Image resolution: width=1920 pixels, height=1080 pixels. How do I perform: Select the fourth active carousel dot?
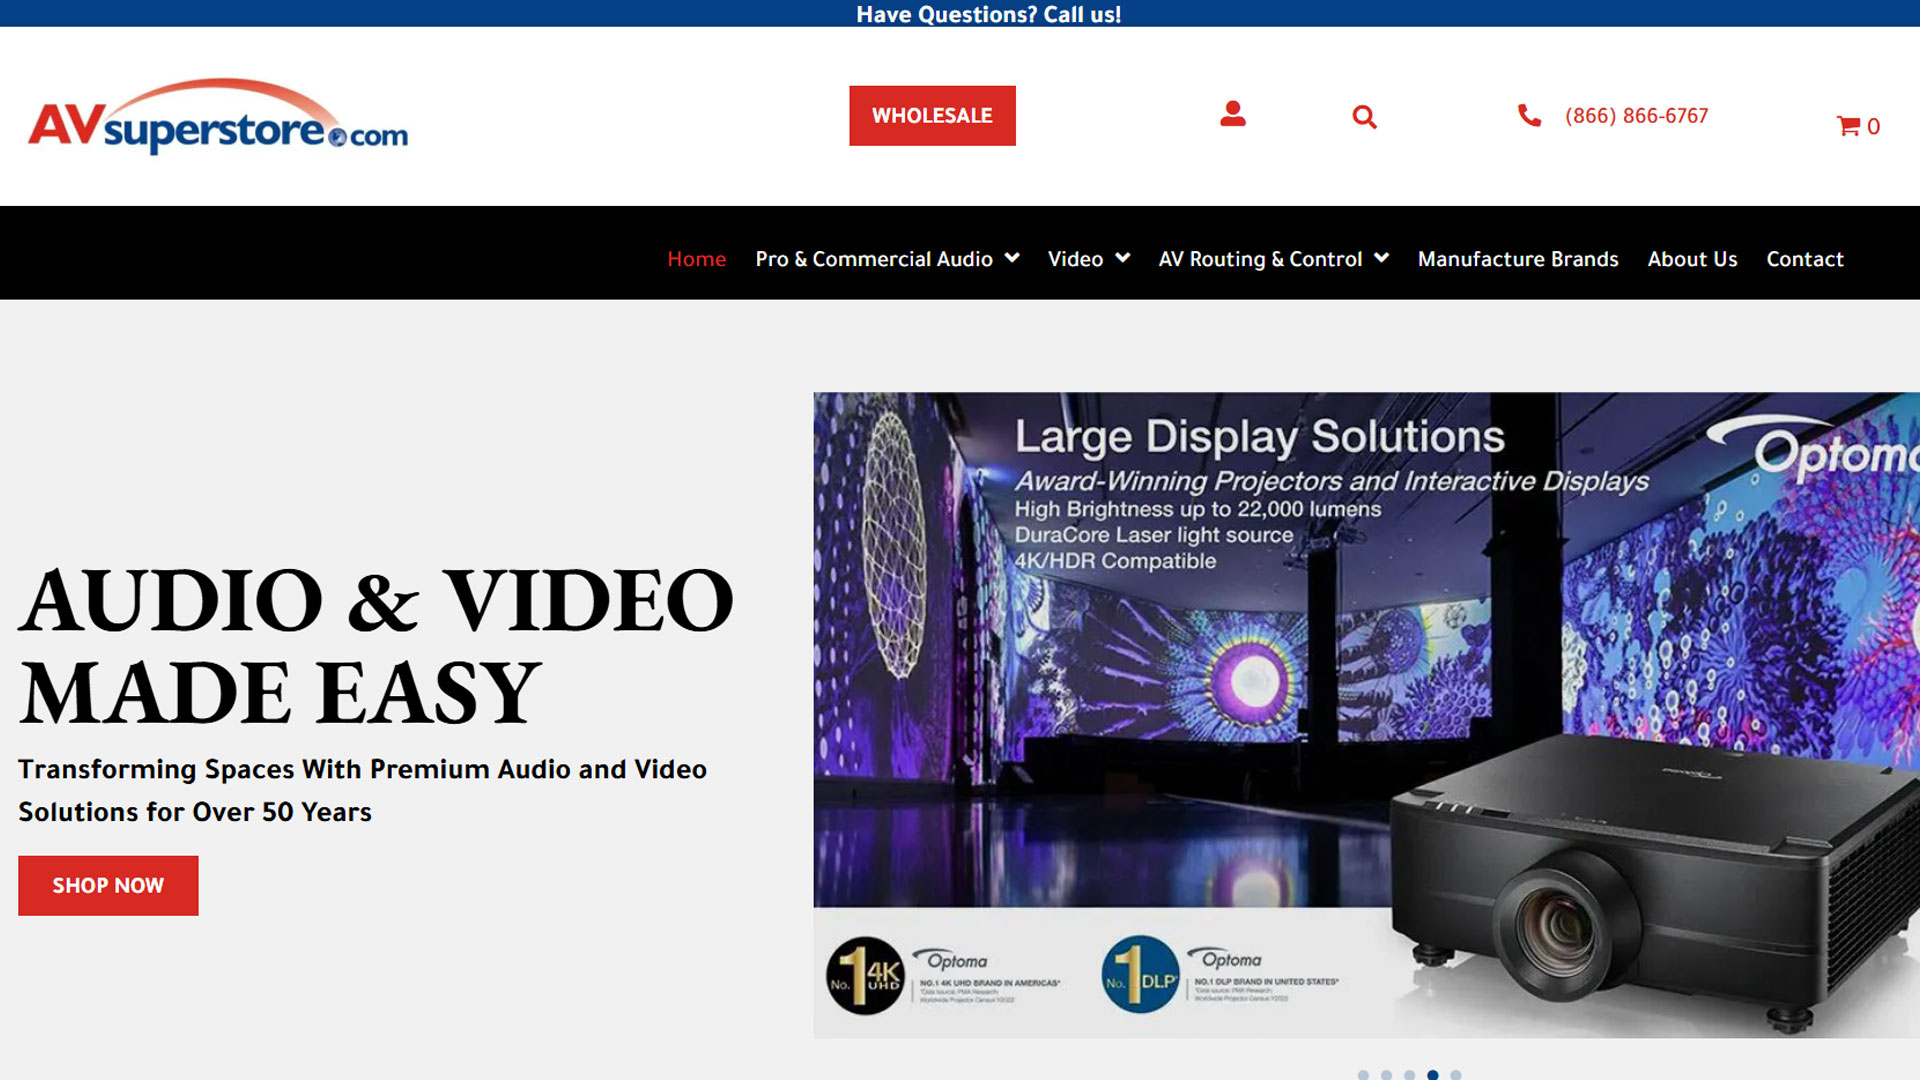coord(1432,1075)
